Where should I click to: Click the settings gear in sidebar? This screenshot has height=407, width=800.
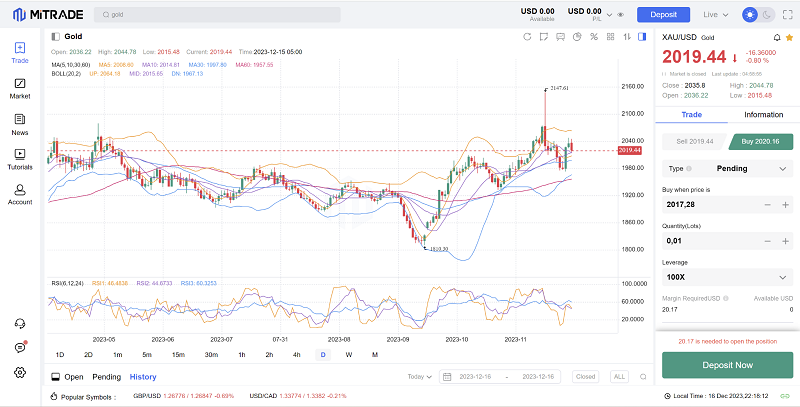coord(20,372)
